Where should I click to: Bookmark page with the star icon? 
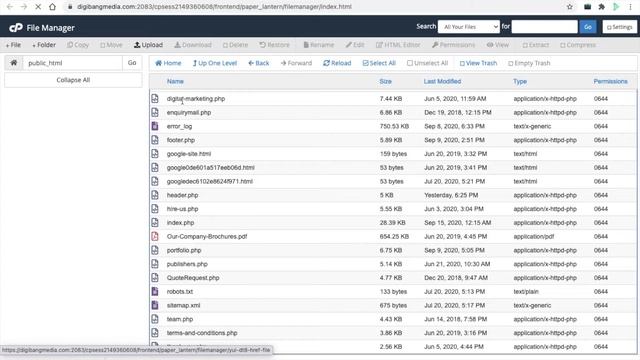[x=570, y=7]
